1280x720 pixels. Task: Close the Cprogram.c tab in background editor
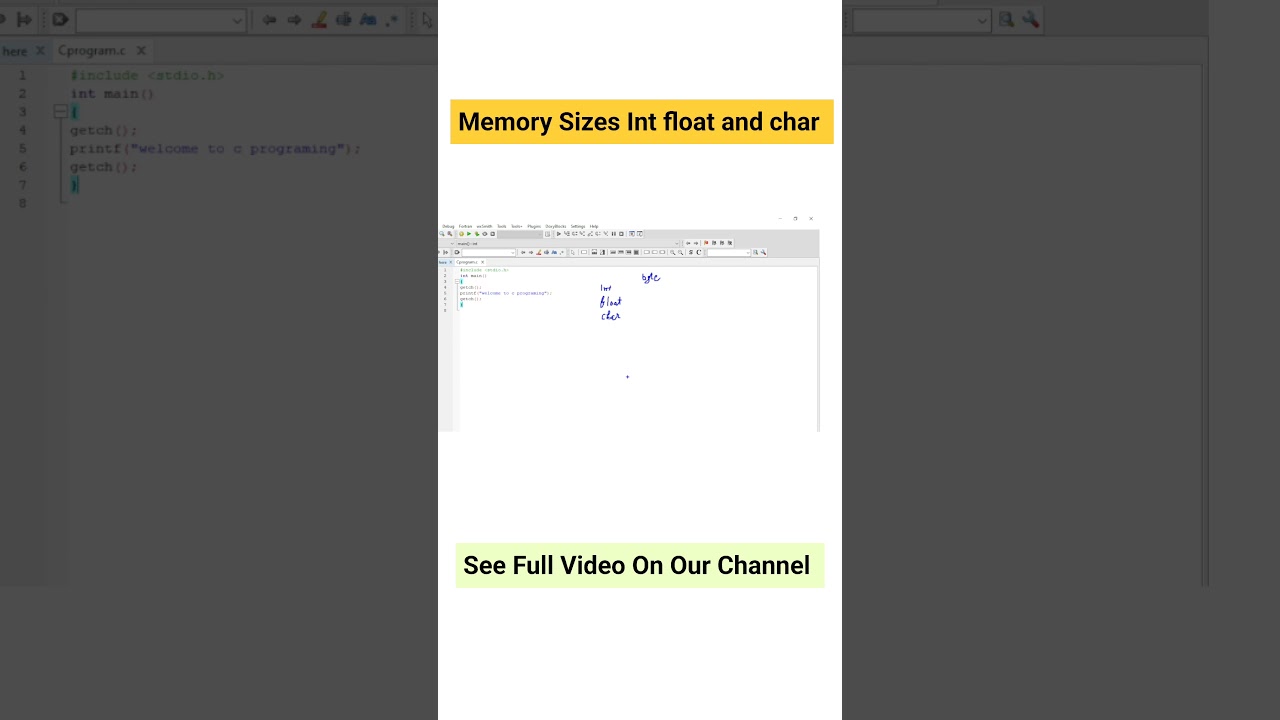click(x=141, y=50)
